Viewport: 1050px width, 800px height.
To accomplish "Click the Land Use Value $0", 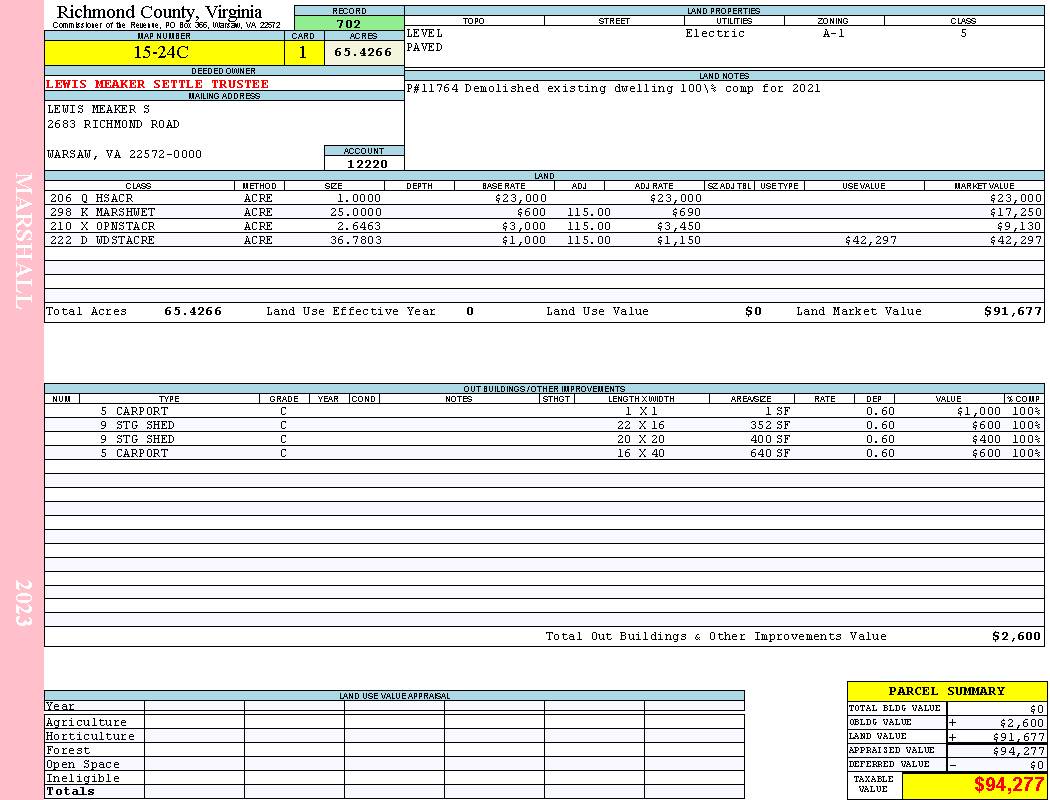I will pyautogui.click(x=753, y=311).
